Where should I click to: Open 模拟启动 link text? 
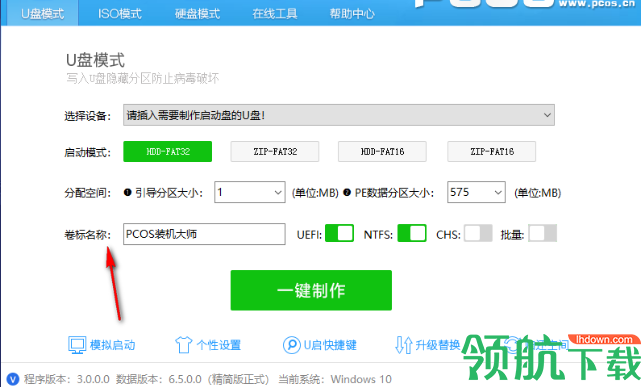112,345
